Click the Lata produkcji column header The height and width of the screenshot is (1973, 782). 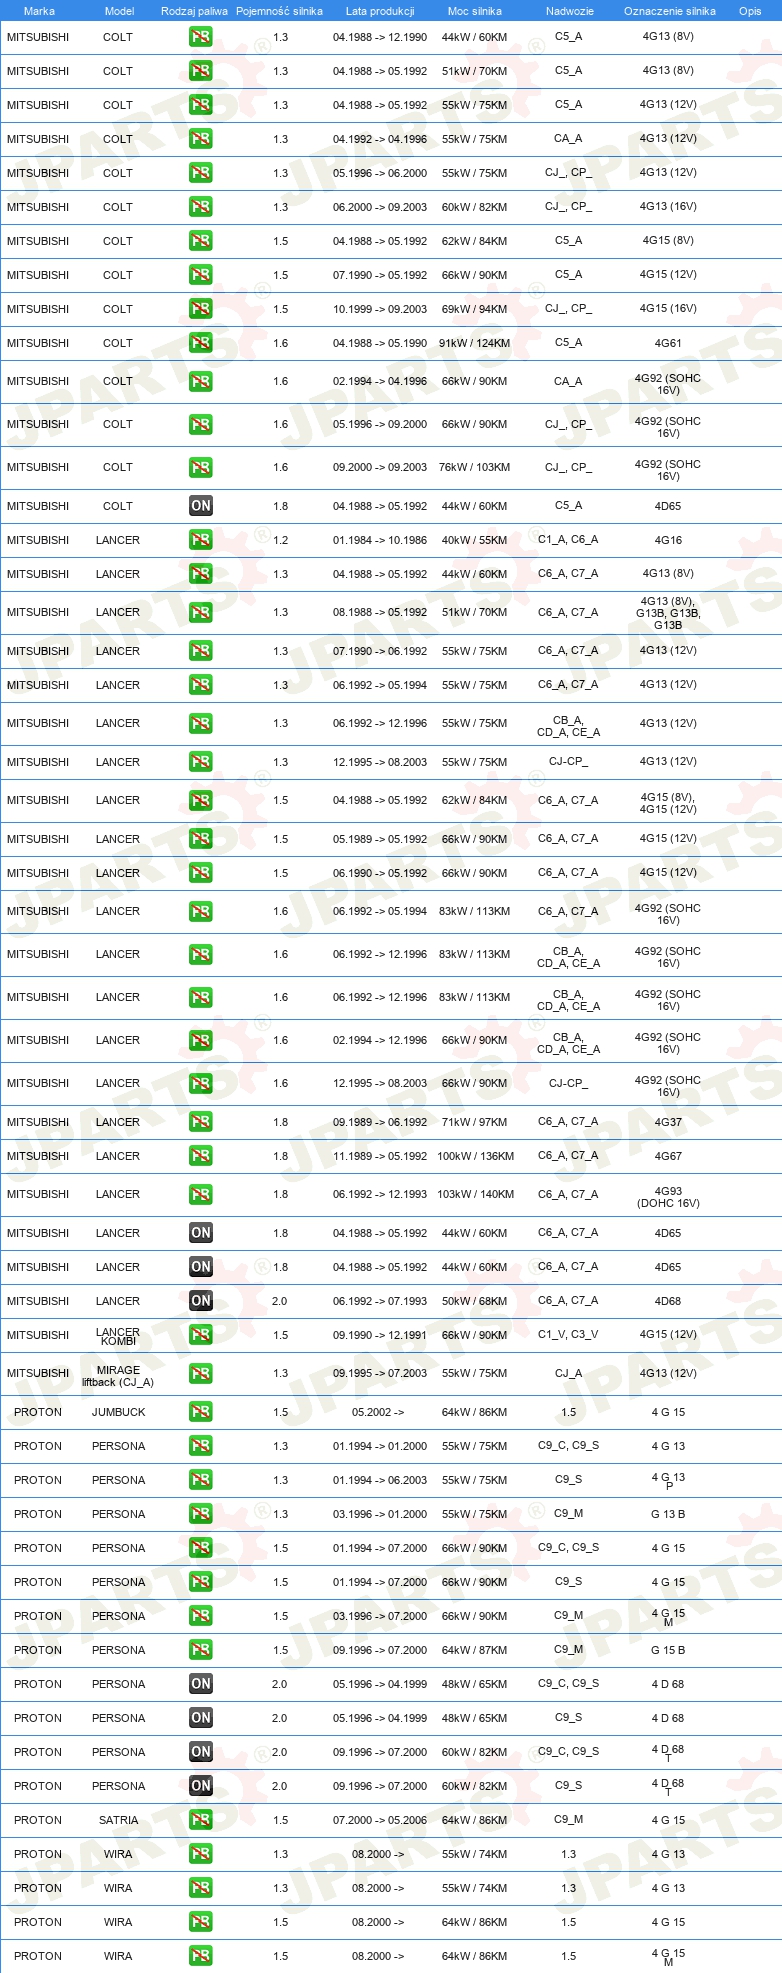click(x=380, y=11)
